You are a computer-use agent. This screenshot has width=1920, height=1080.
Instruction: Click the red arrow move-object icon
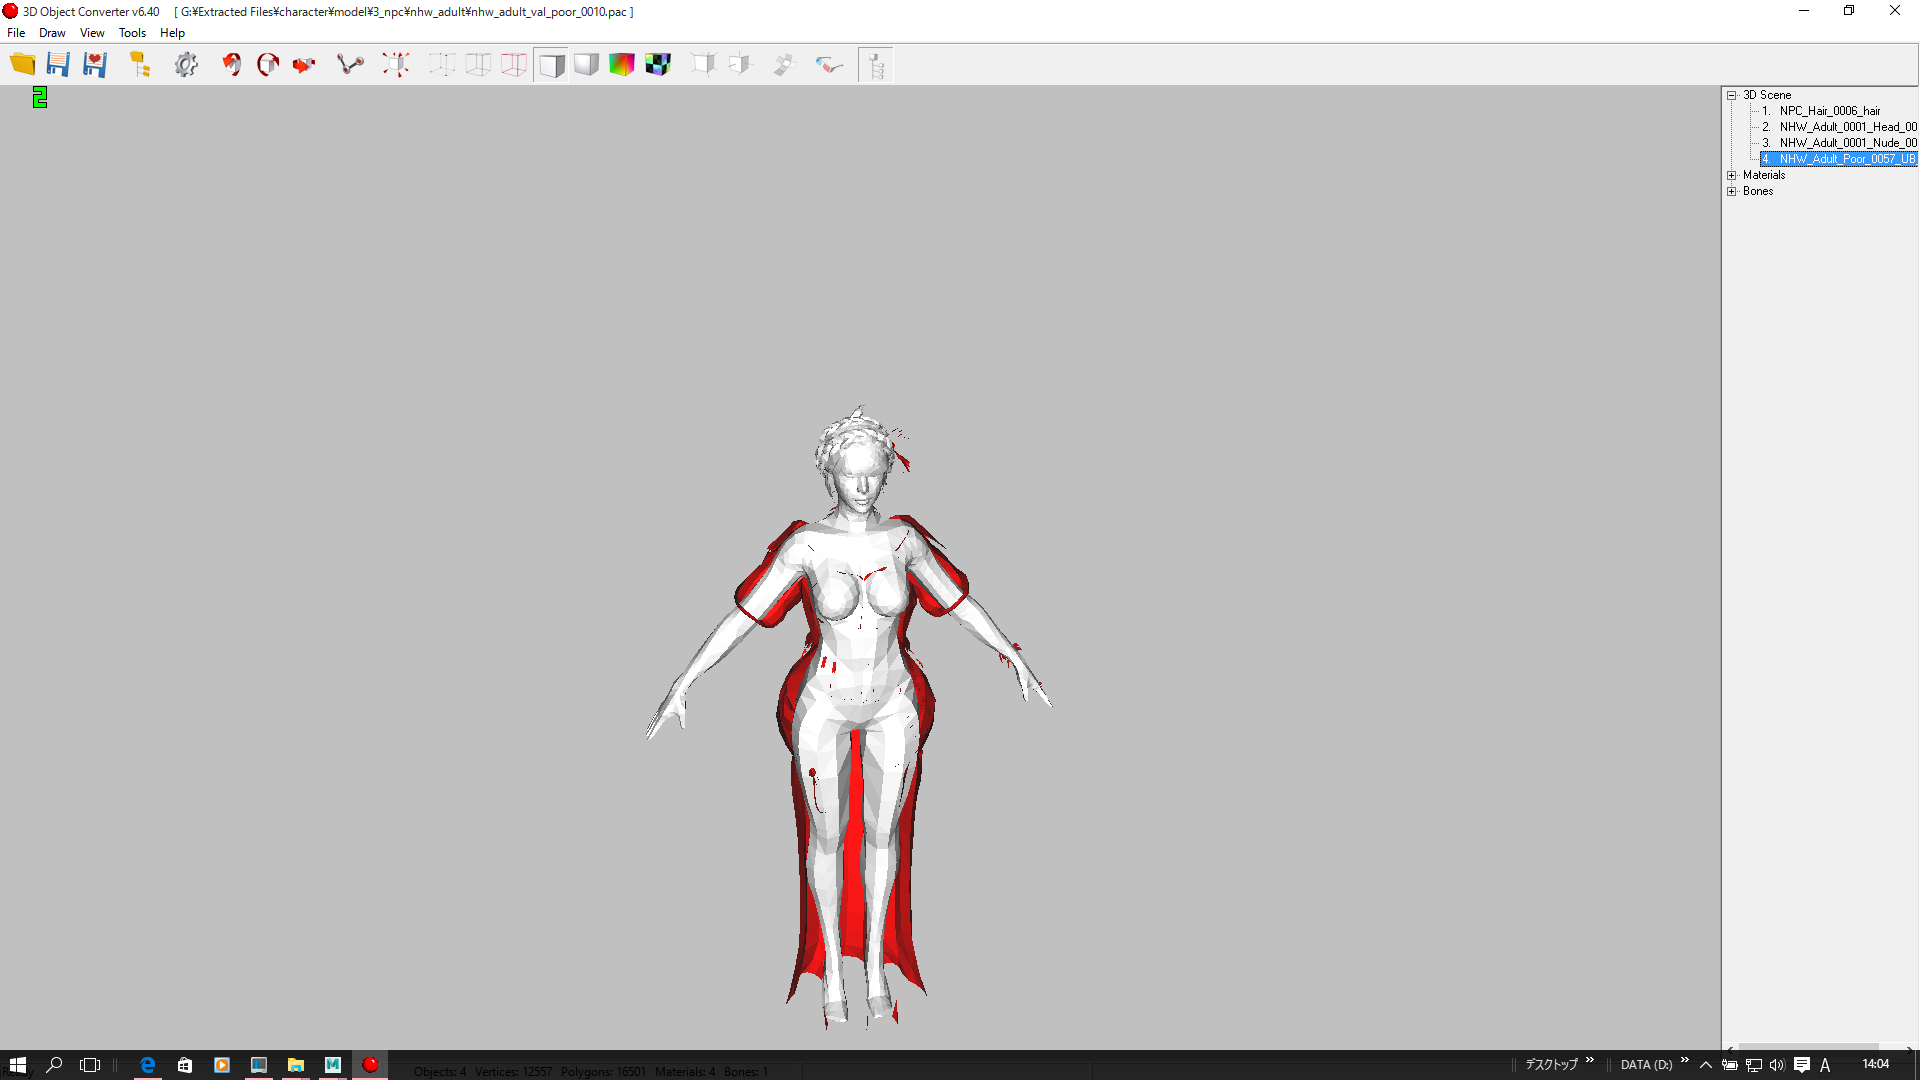[303, 65]
